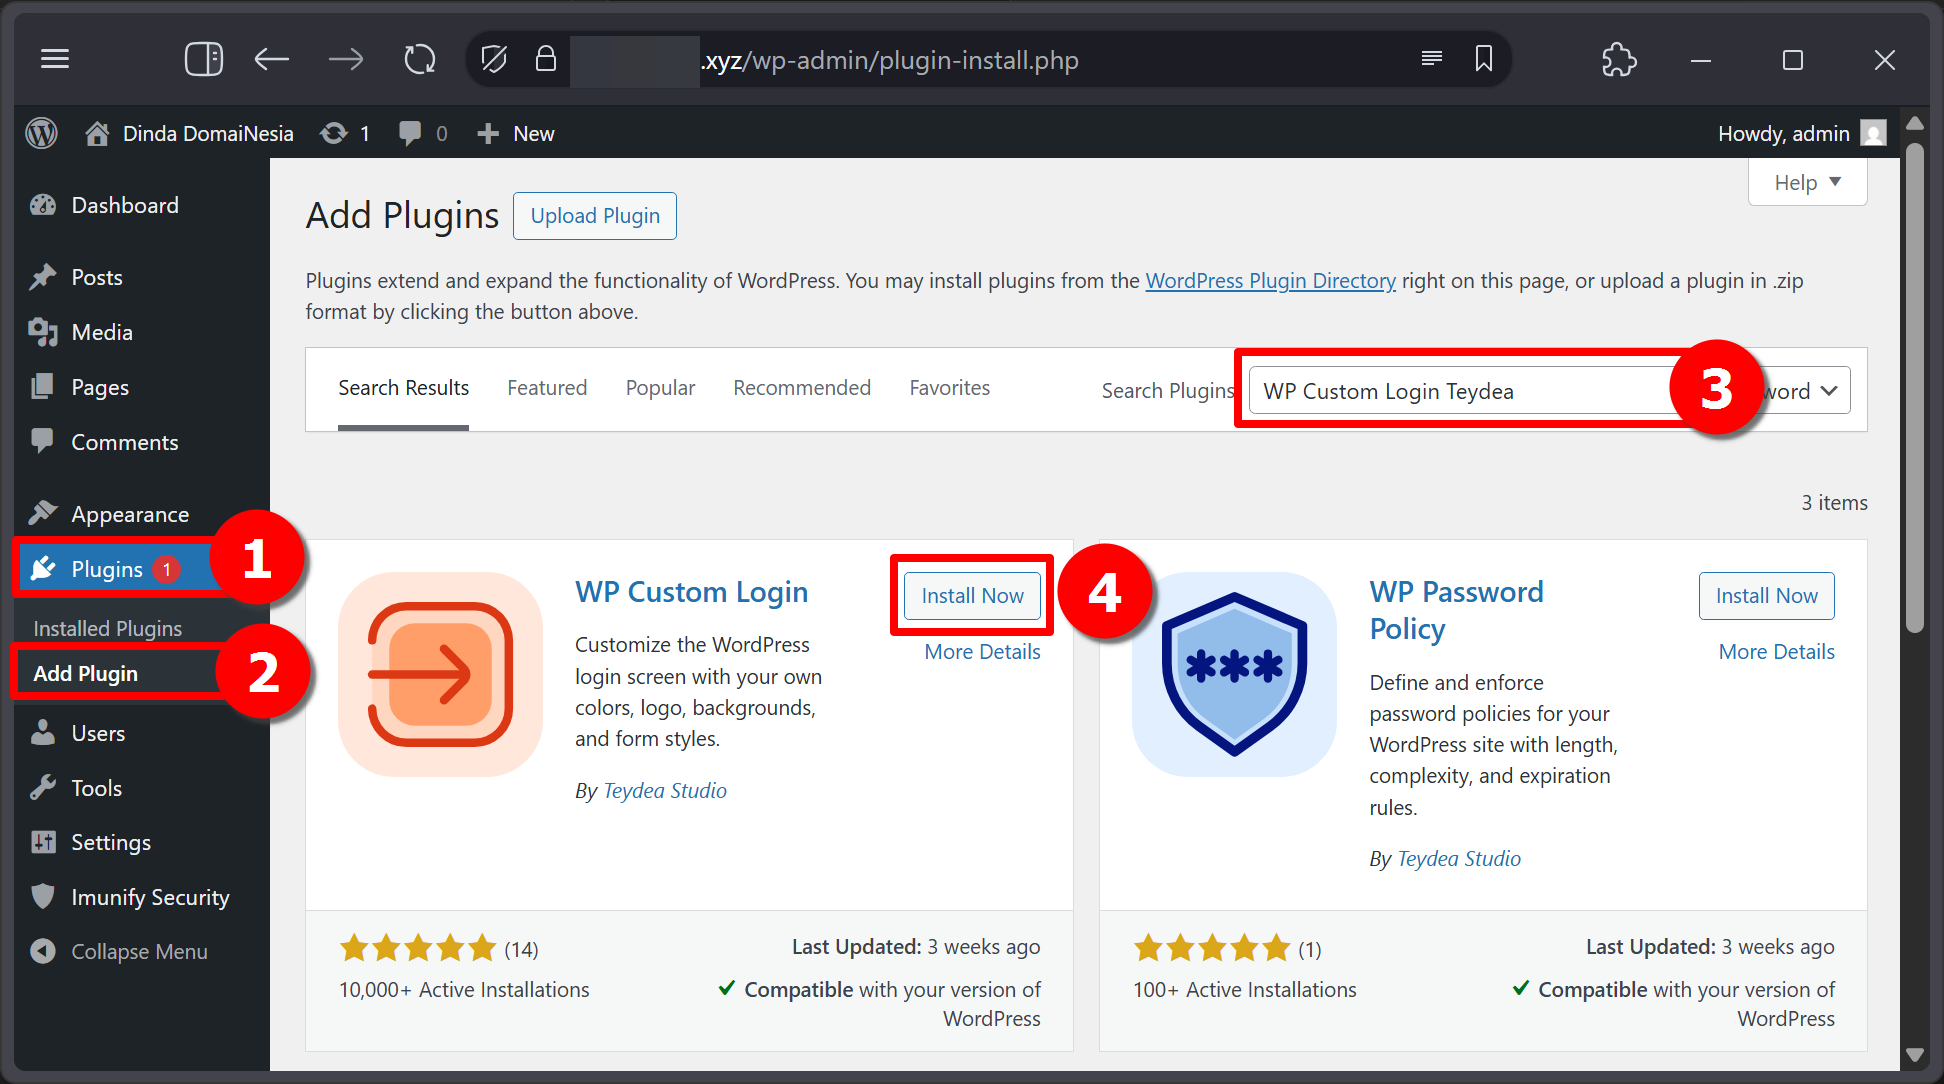Reload the page with the refresh icon

pyautogui.click(x=420, y=60)
